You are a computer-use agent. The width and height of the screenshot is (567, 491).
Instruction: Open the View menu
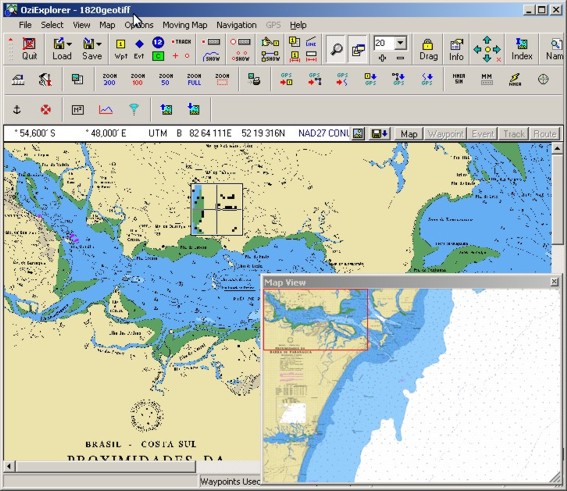coord(81,25)
